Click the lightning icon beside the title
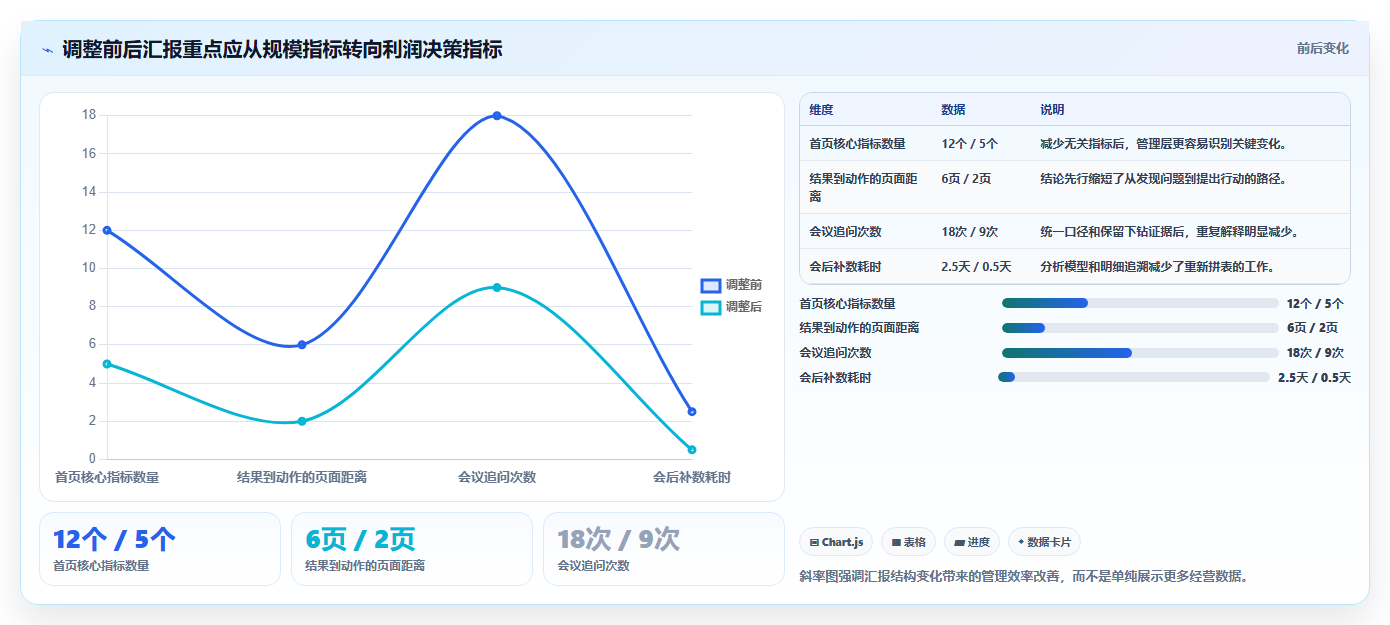1390x625 pixels. coord(47,50)
